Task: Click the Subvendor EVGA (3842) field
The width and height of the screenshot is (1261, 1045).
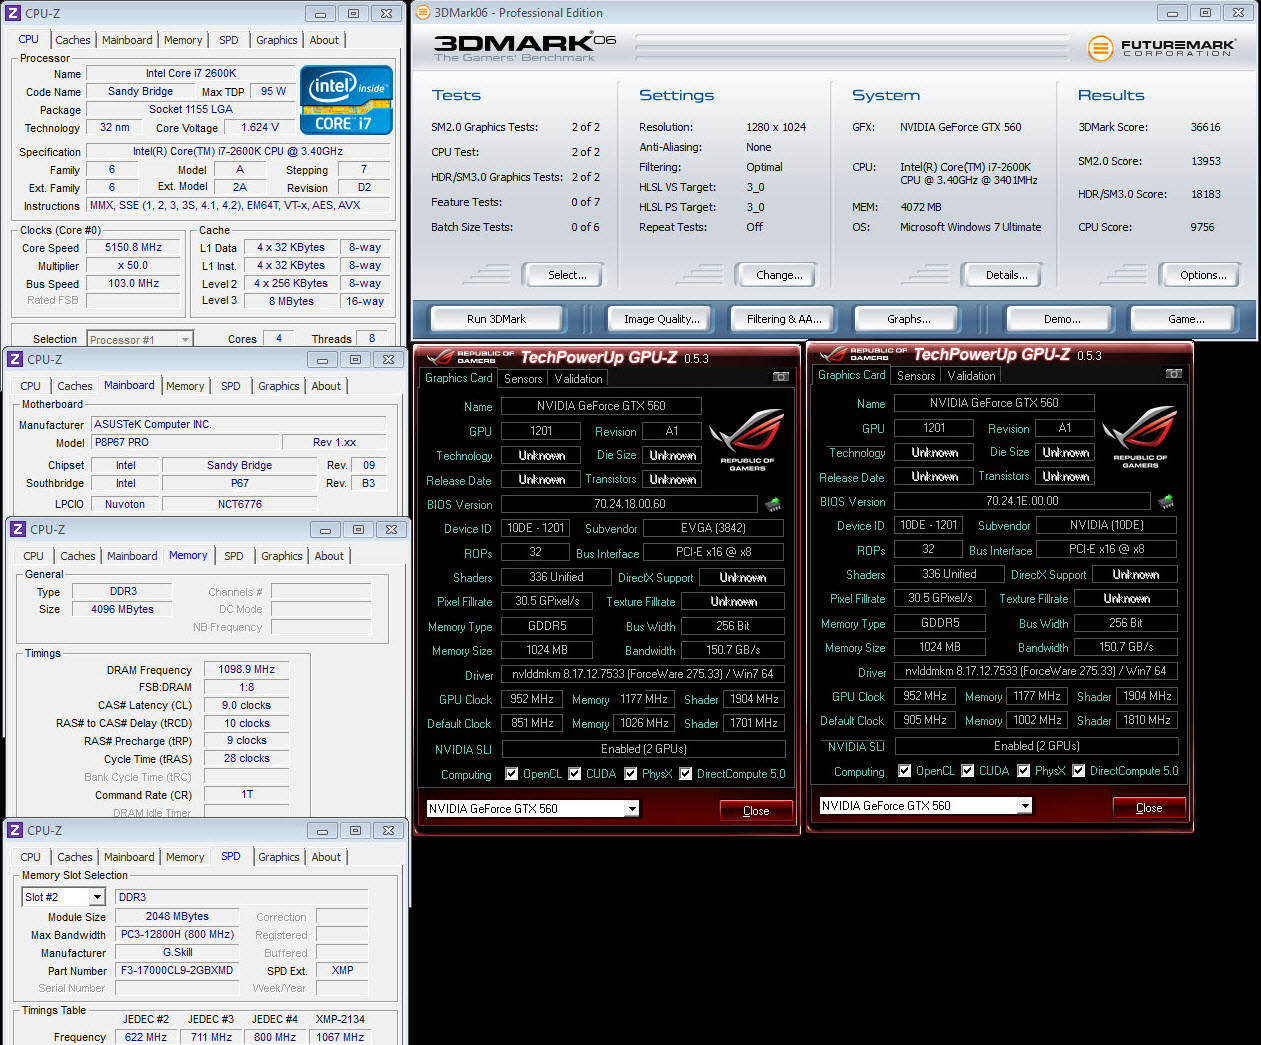Action: click(x=714, y=528)
